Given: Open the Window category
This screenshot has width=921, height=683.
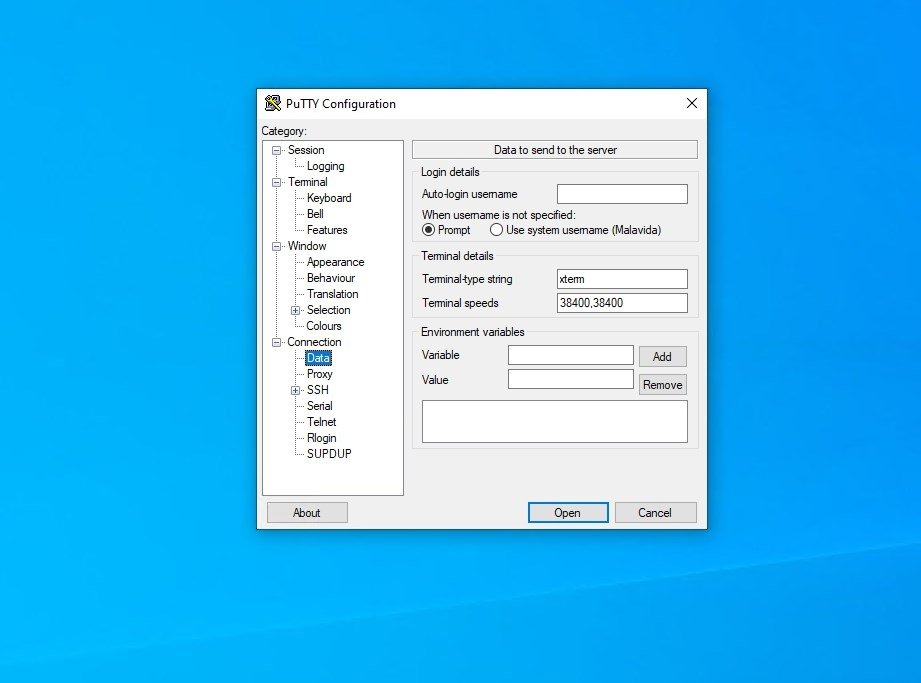Looking at the screenshot, I should pyautogui.click(x=307, y=246).
